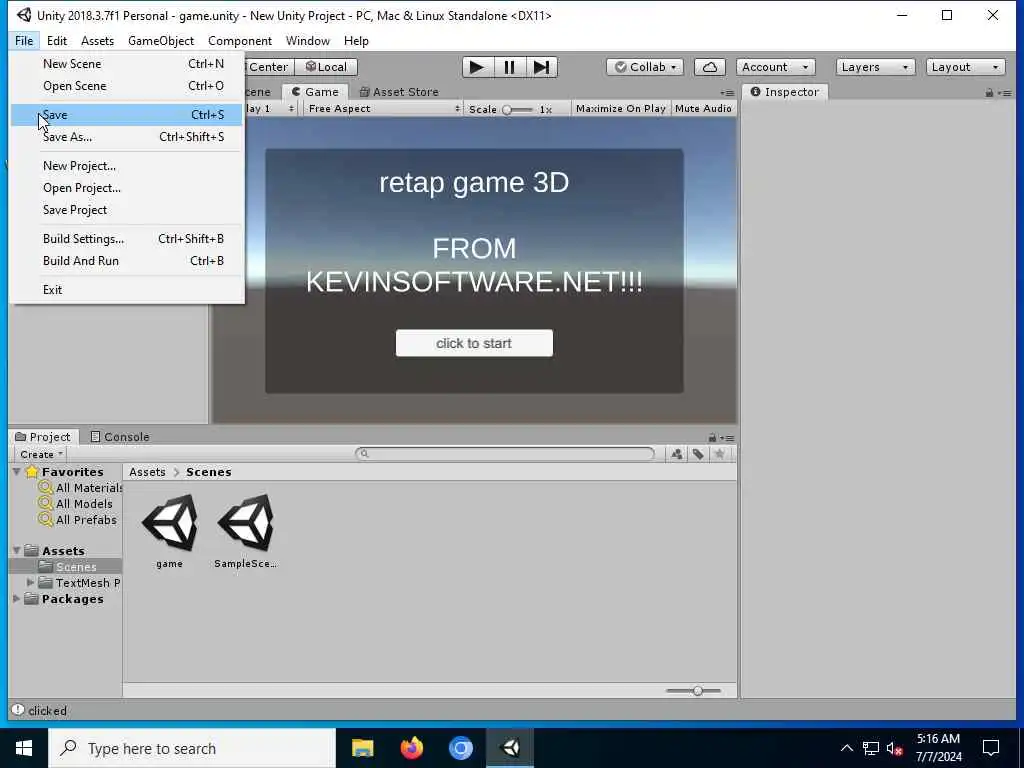Choose Save Project menu entry
This screenshot has width=1024, height=768.
tap(127, 210)
